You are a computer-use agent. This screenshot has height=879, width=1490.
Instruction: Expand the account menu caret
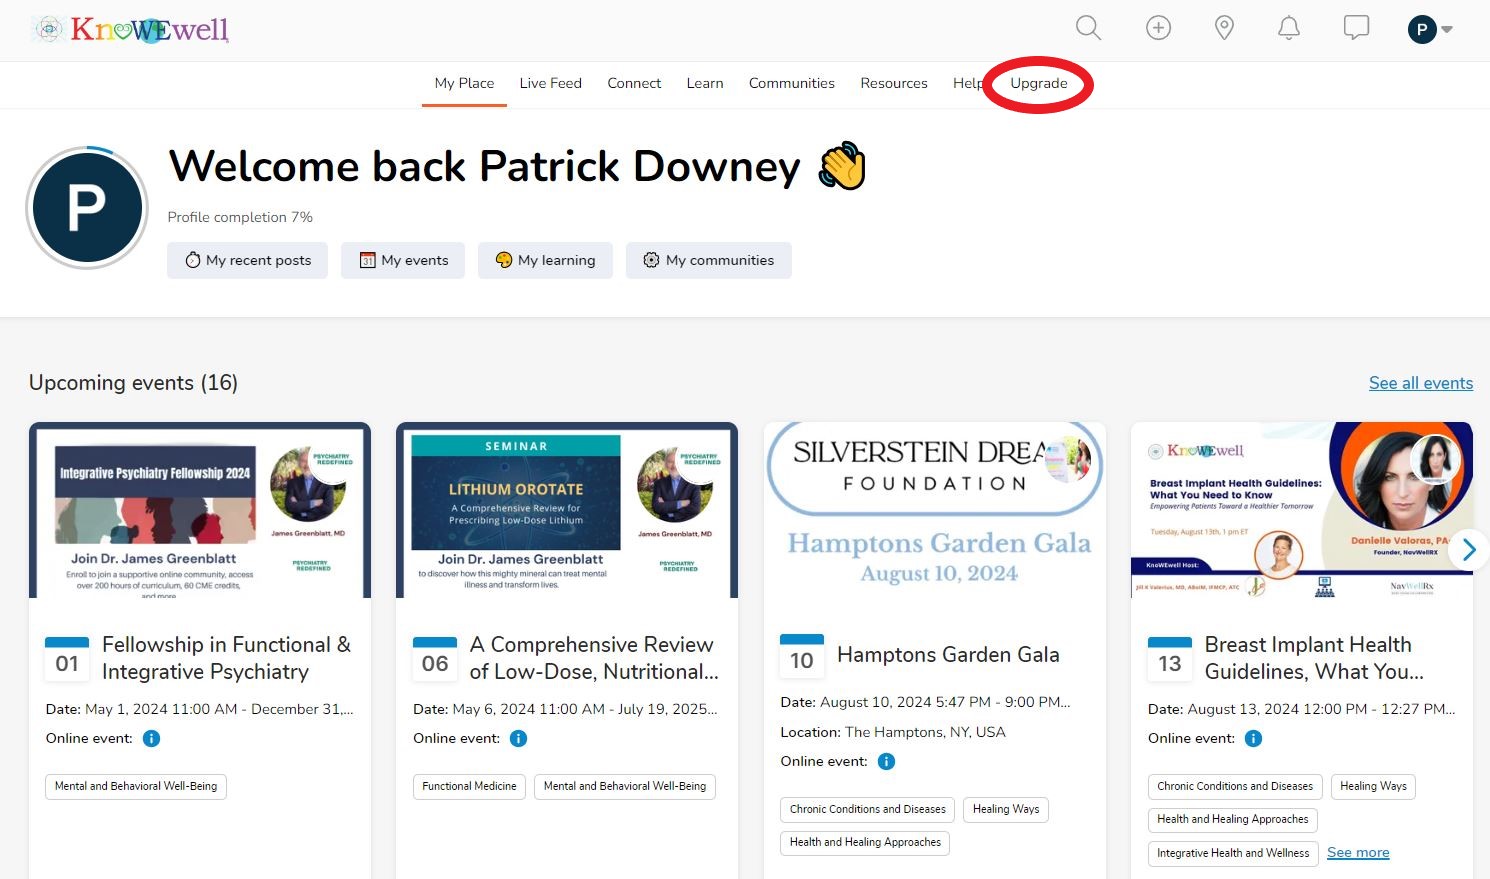(x=1447, y=29)
